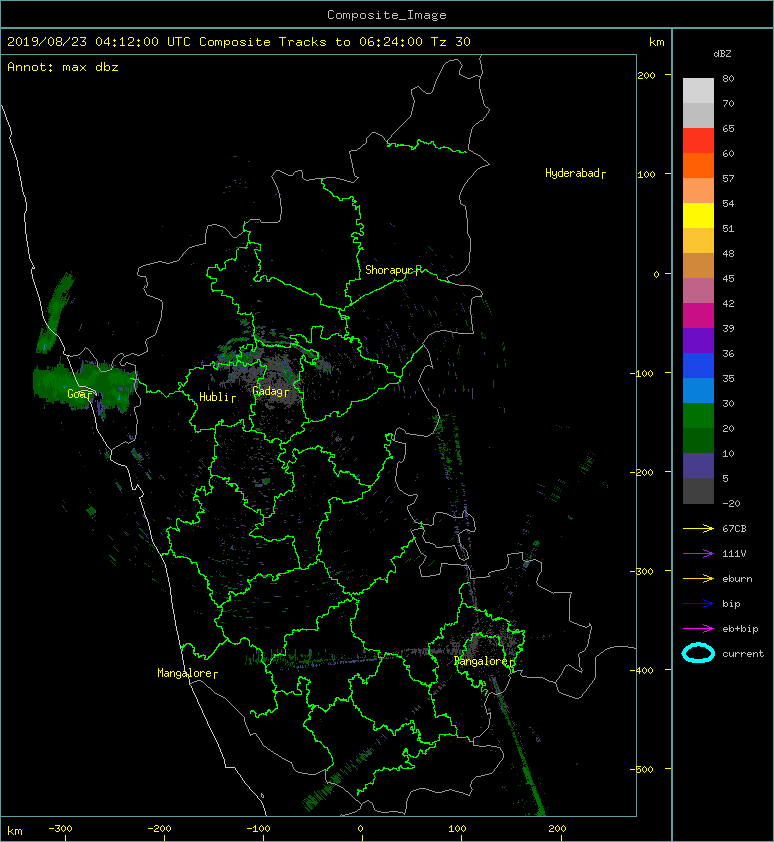Click the 111V legend label
774x842 pixels.
(x=734, y=554)
